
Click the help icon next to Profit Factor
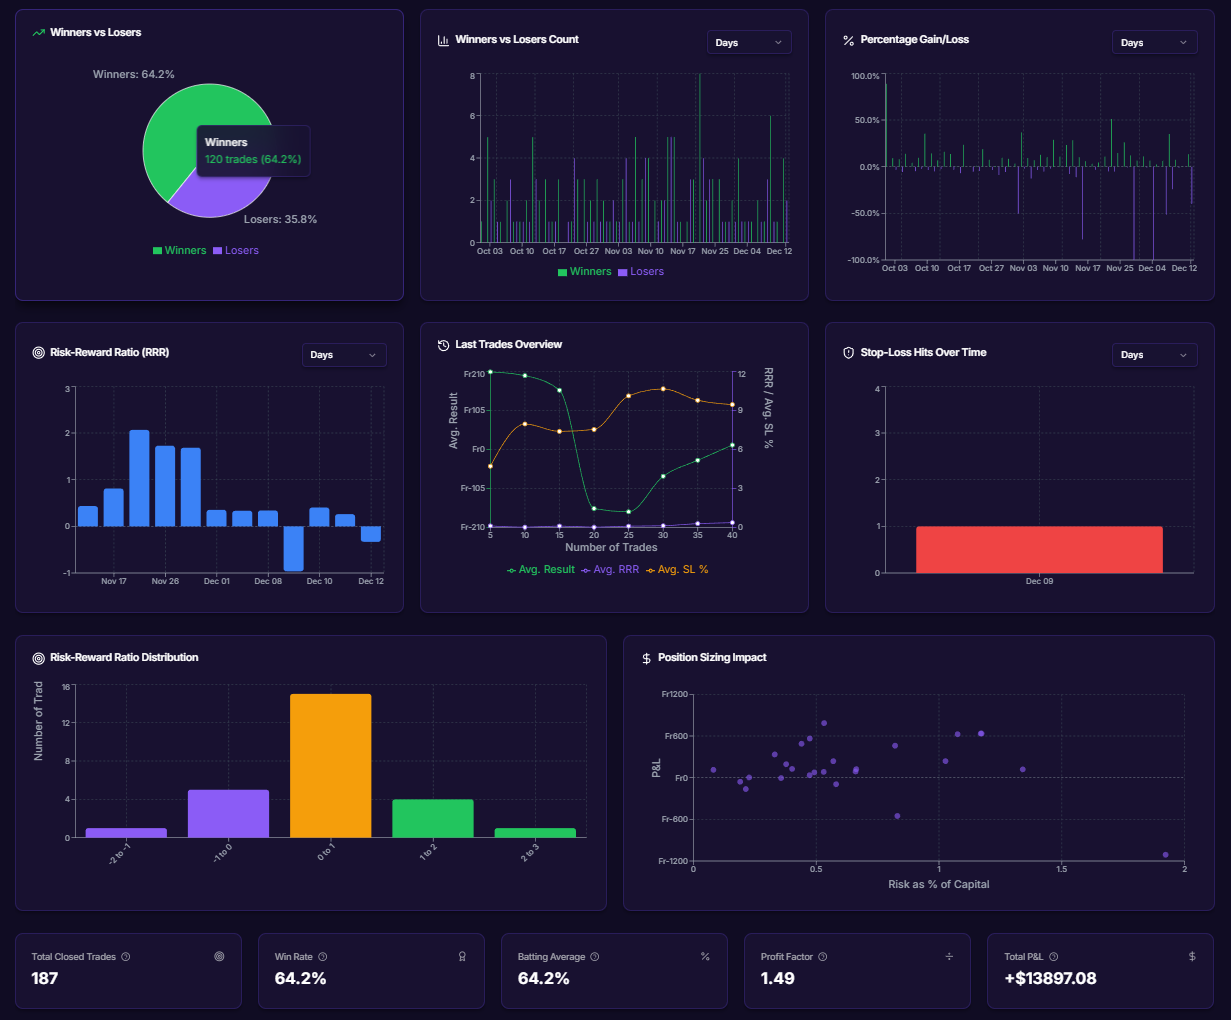point(823,957)
